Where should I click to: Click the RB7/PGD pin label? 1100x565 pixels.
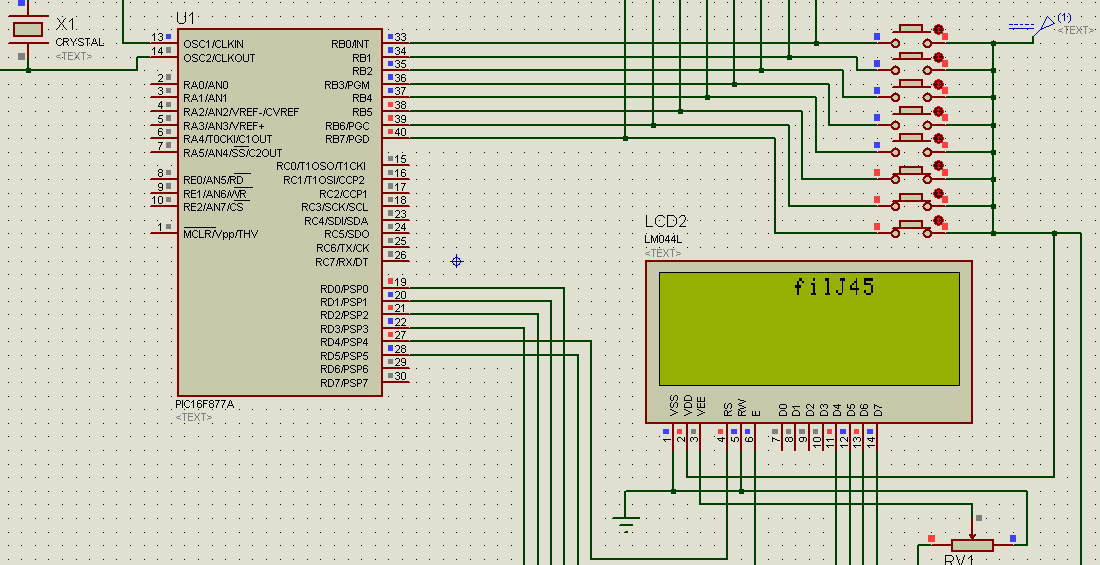pyautogui.click(x=347, y=139)
